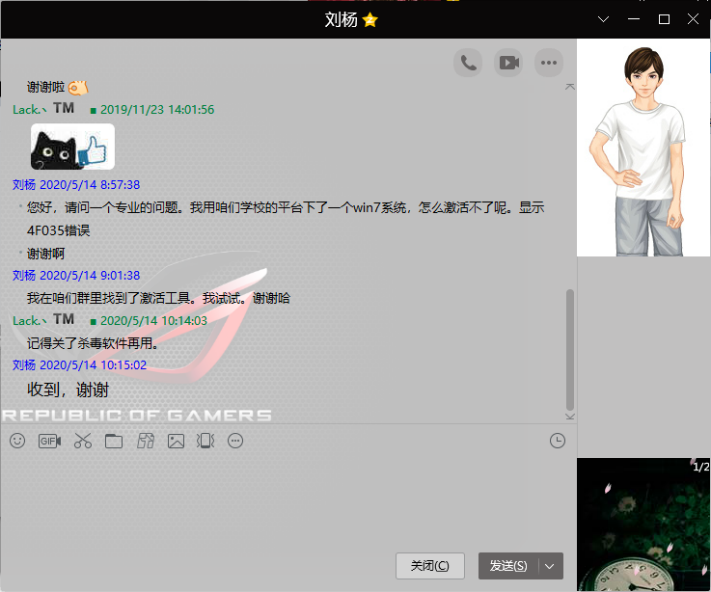This screenshot has height=592, width=711.
Task: Expand the send button dropdown arrow
Action: point(551,566)
